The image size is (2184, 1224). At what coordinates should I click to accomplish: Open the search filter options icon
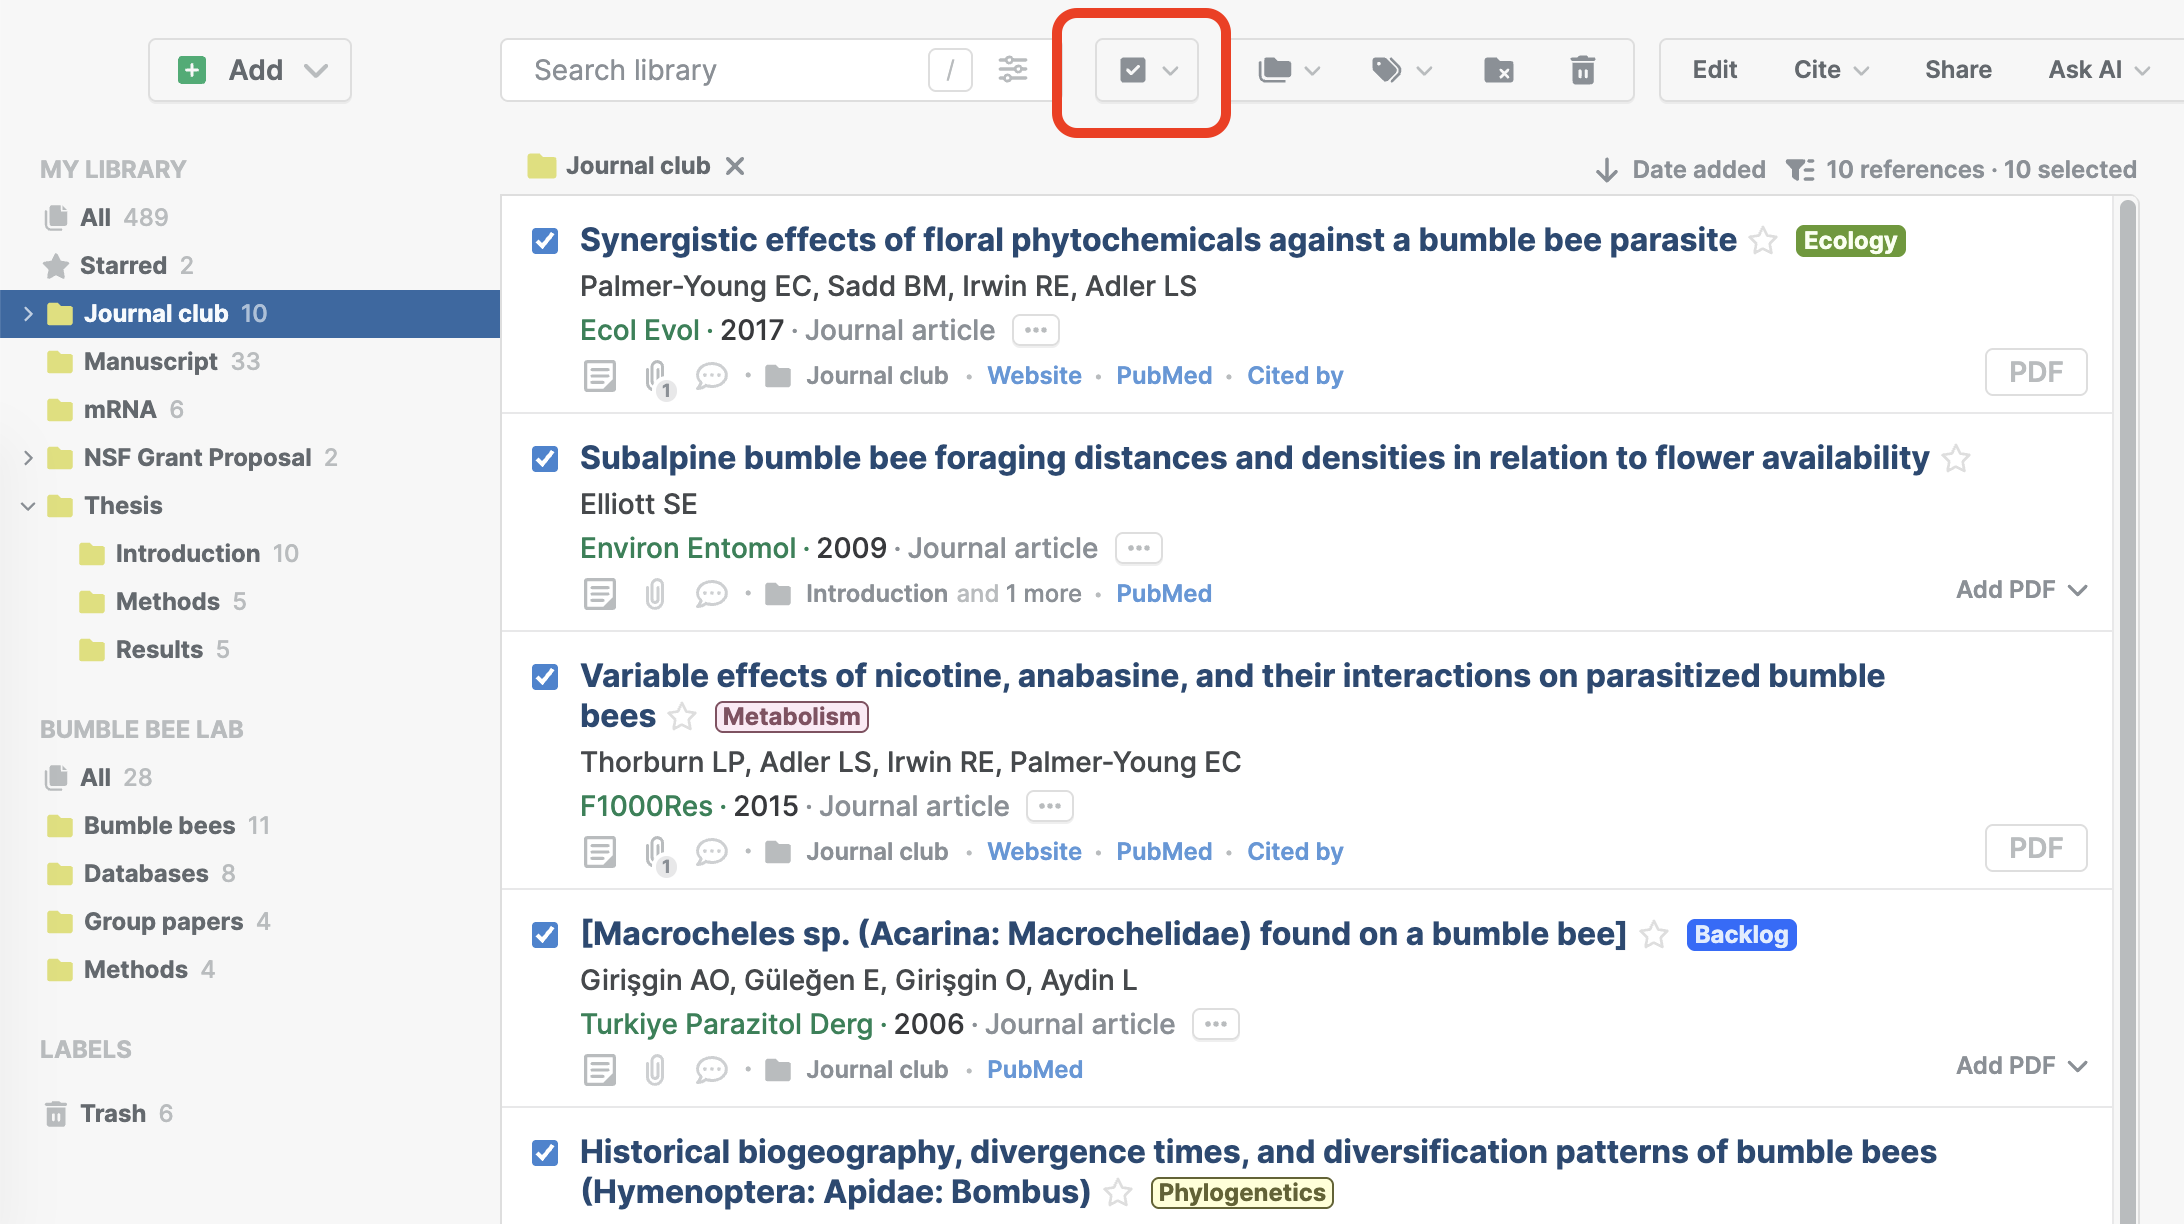tap(1012, 70)
